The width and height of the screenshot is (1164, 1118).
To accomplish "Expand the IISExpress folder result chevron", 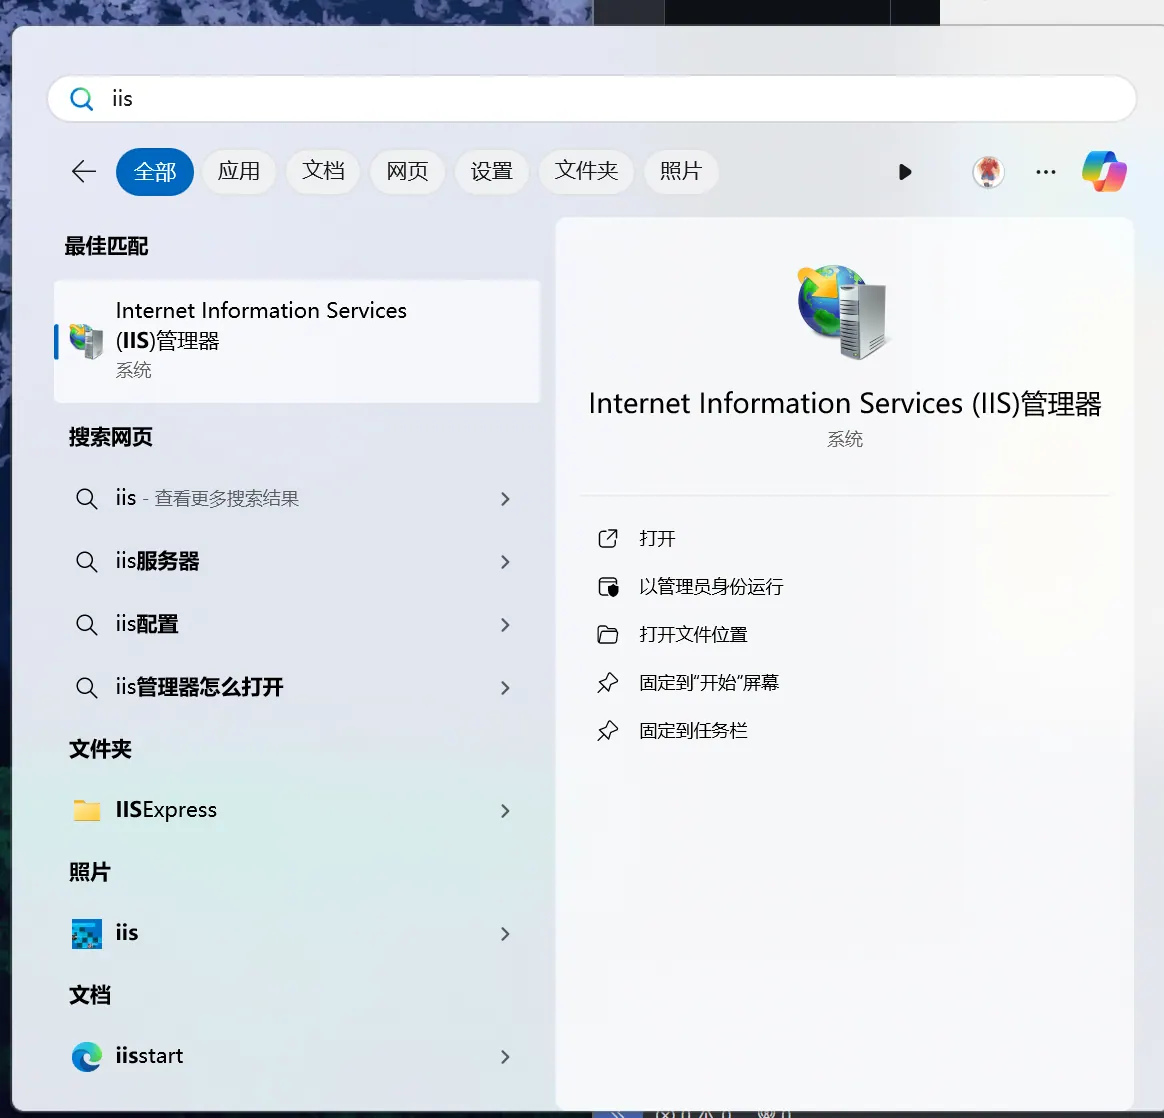I will click(x=505, y=811).
